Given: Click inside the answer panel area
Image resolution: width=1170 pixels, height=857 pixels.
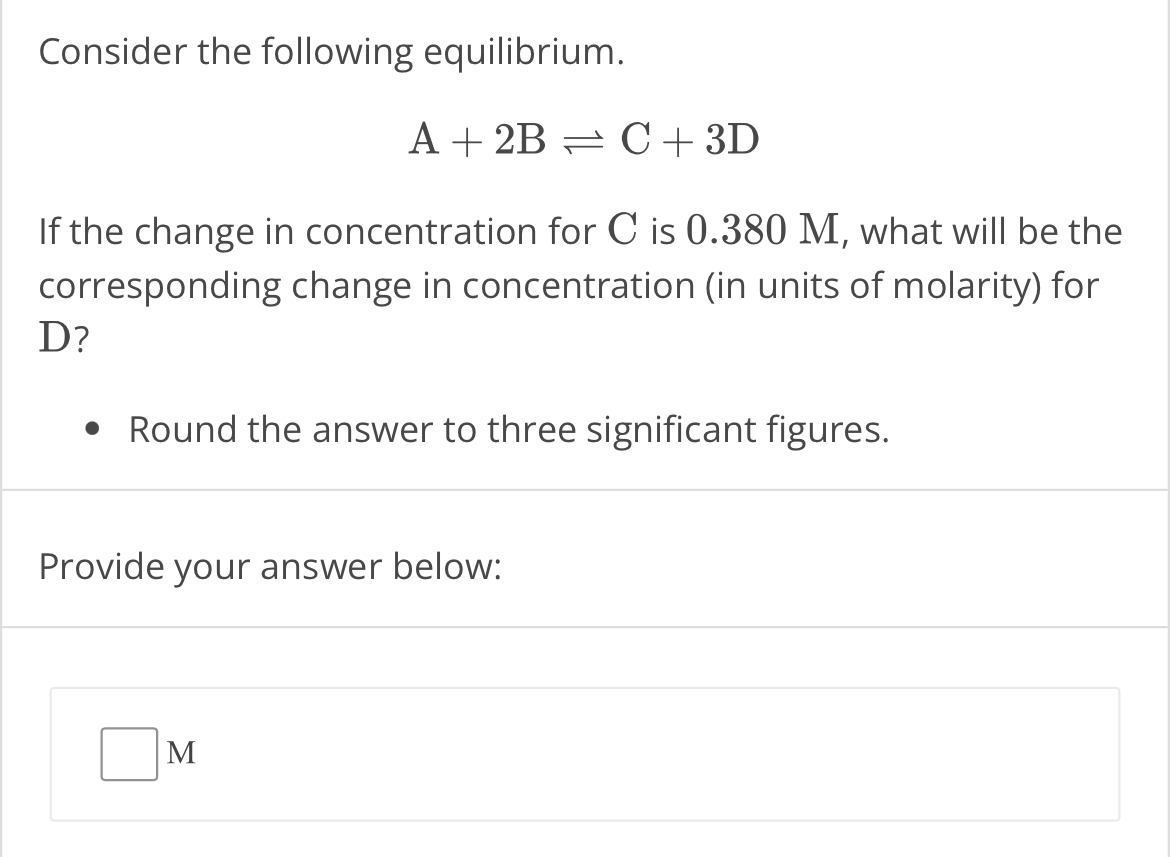Looking at the screenshot, I should tap(585, 753).
